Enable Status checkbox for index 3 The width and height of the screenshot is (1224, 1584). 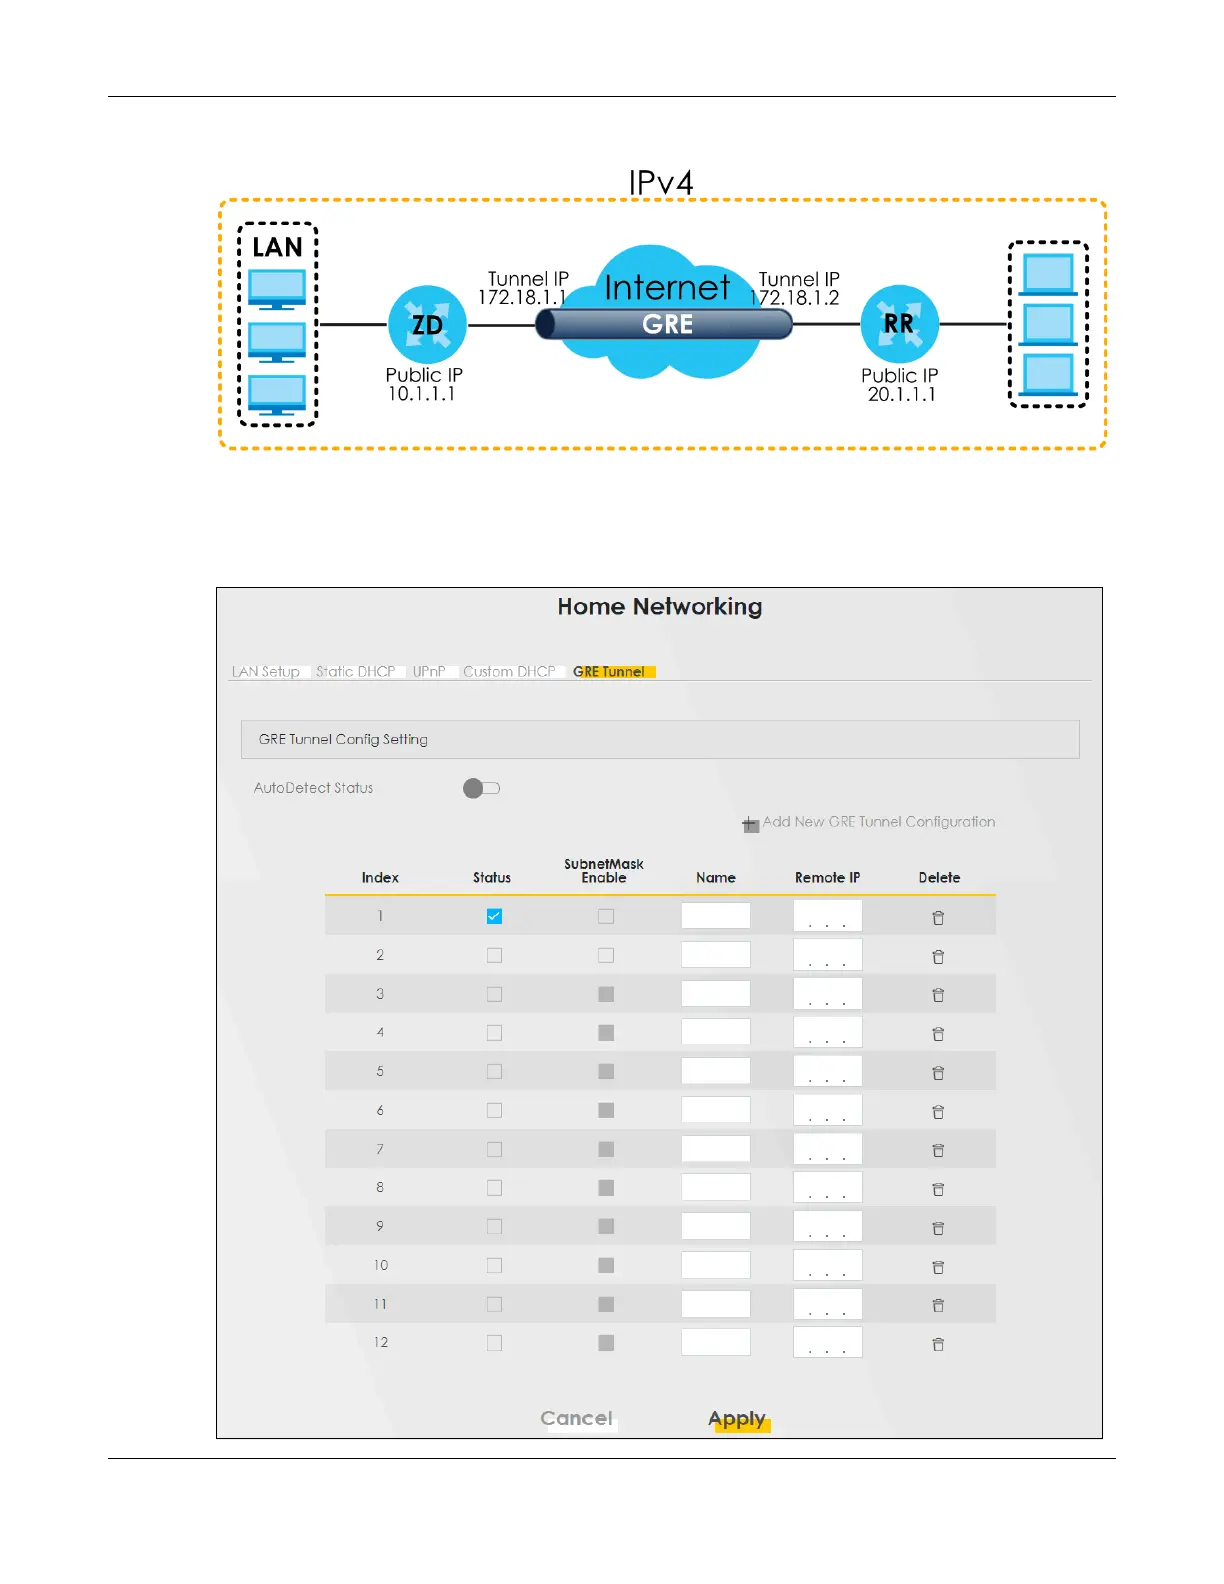(x=494, y=994)
